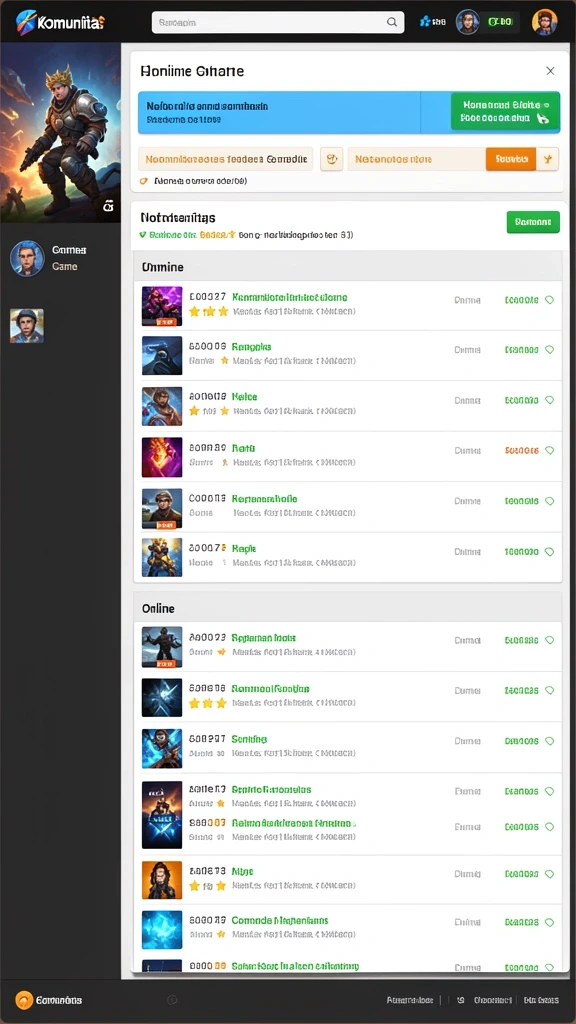This screenshot has height=1024, width=576.
Task: Collapse the Omnine section header
Action: 347,267
